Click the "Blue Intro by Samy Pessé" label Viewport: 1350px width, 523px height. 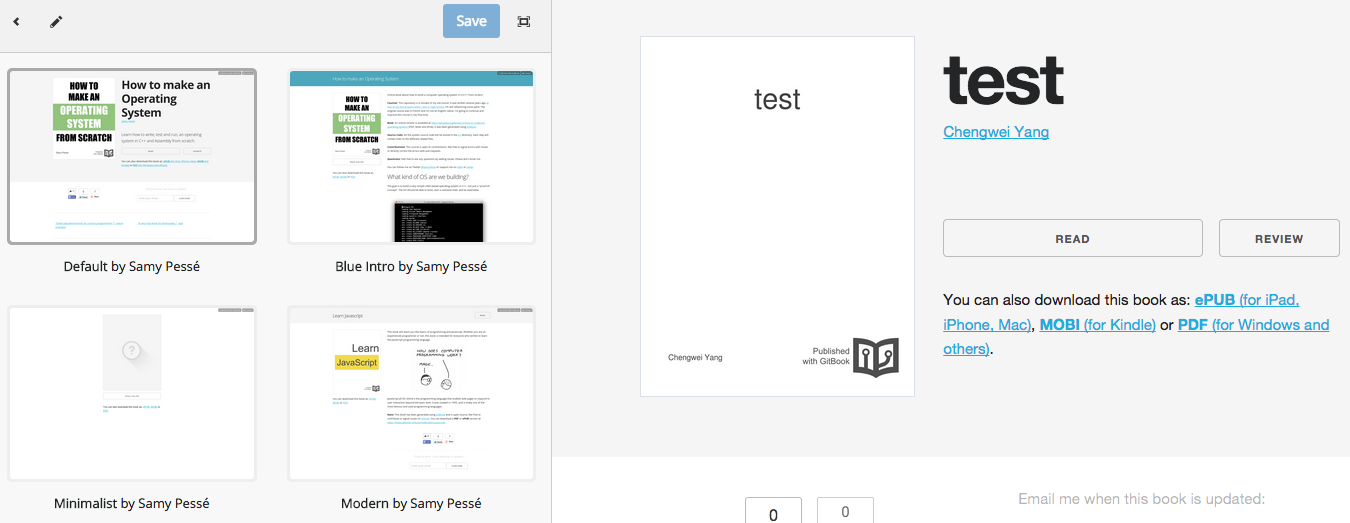411,267
